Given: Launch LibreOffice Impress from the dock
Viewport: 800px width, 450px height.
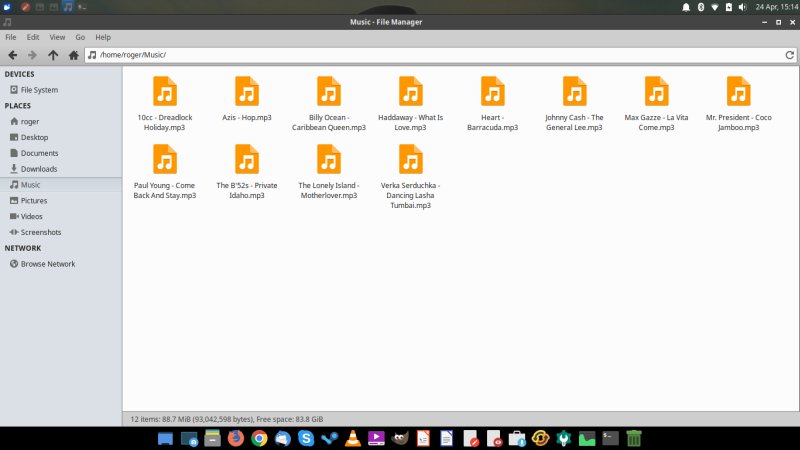Looking at the screenshot, I should tap(423, 438).
